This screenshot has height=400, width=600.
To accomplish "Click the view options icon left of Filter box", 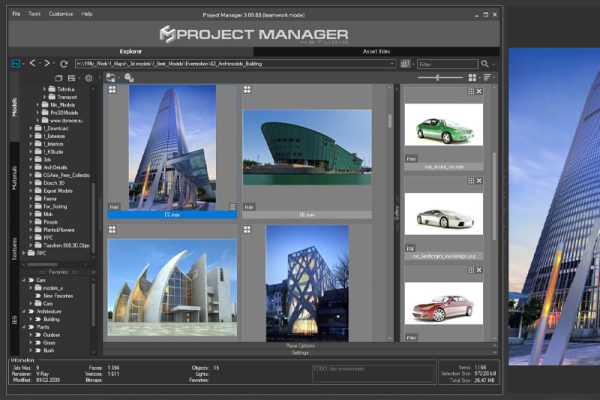I will 405,64.
